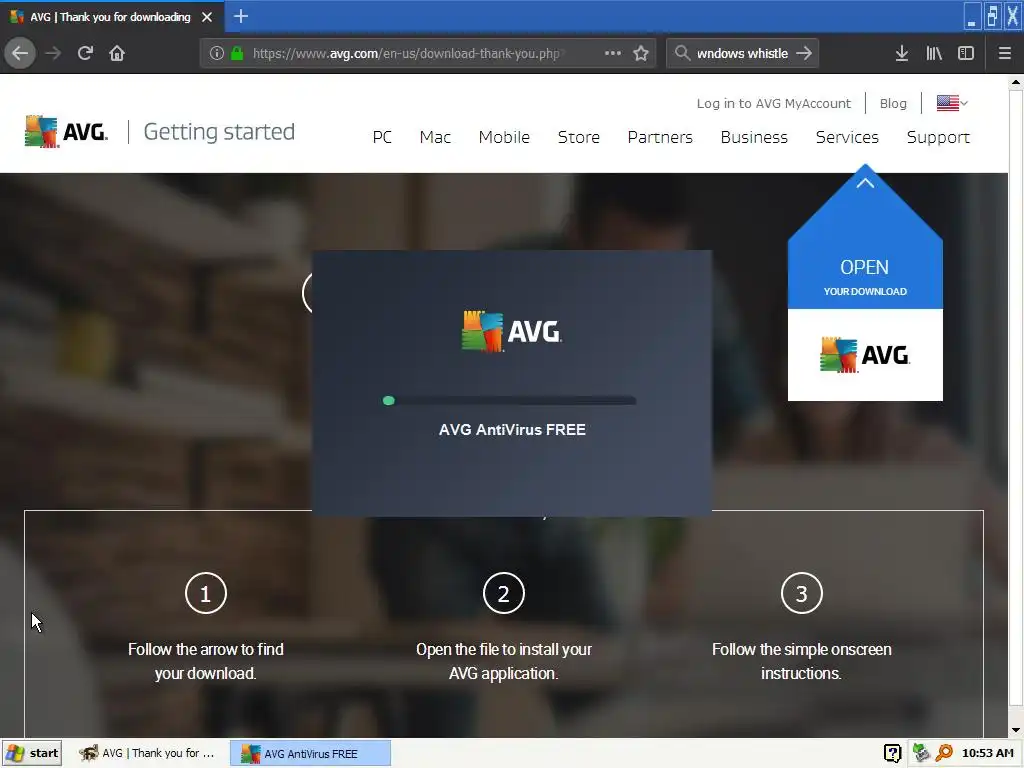Click the network computers tray icon
Image resolution: width=1024 pixels, height=768 pixels.
pyautogui.click(x=921, y=753)
